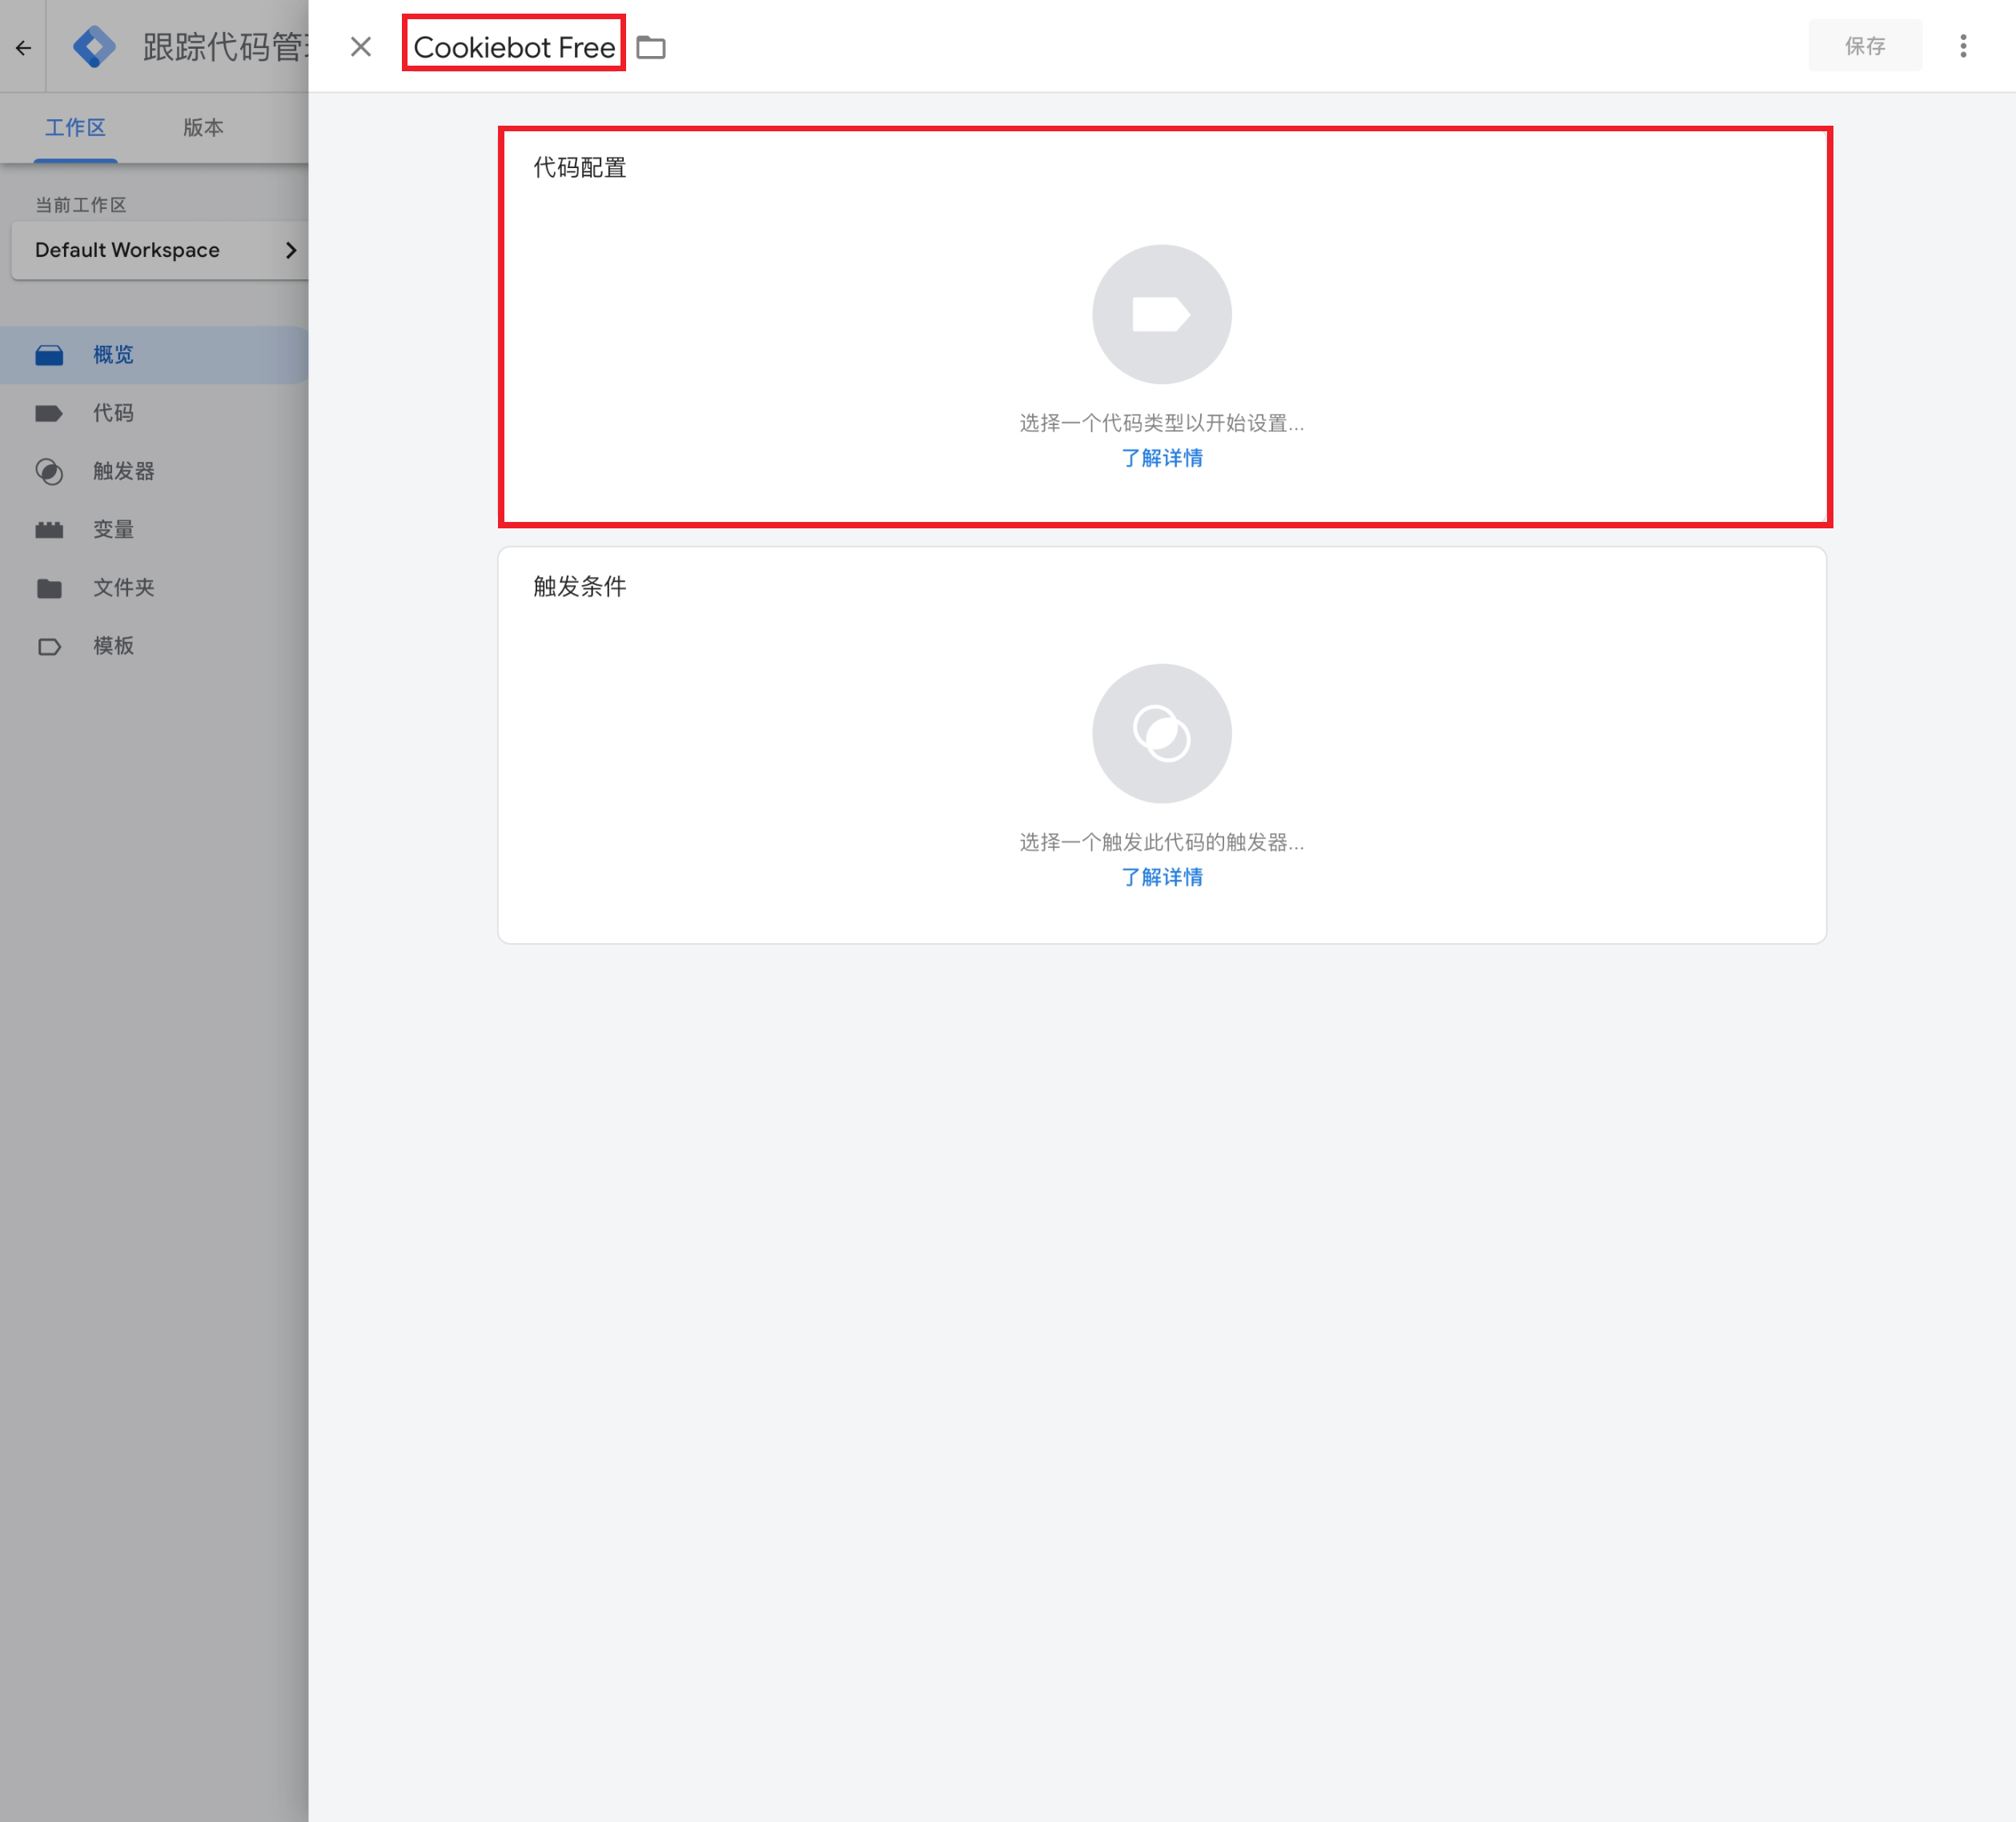Switch to the 工作区 tab
The image size is (2016, 1822).
tap(75, 127)
